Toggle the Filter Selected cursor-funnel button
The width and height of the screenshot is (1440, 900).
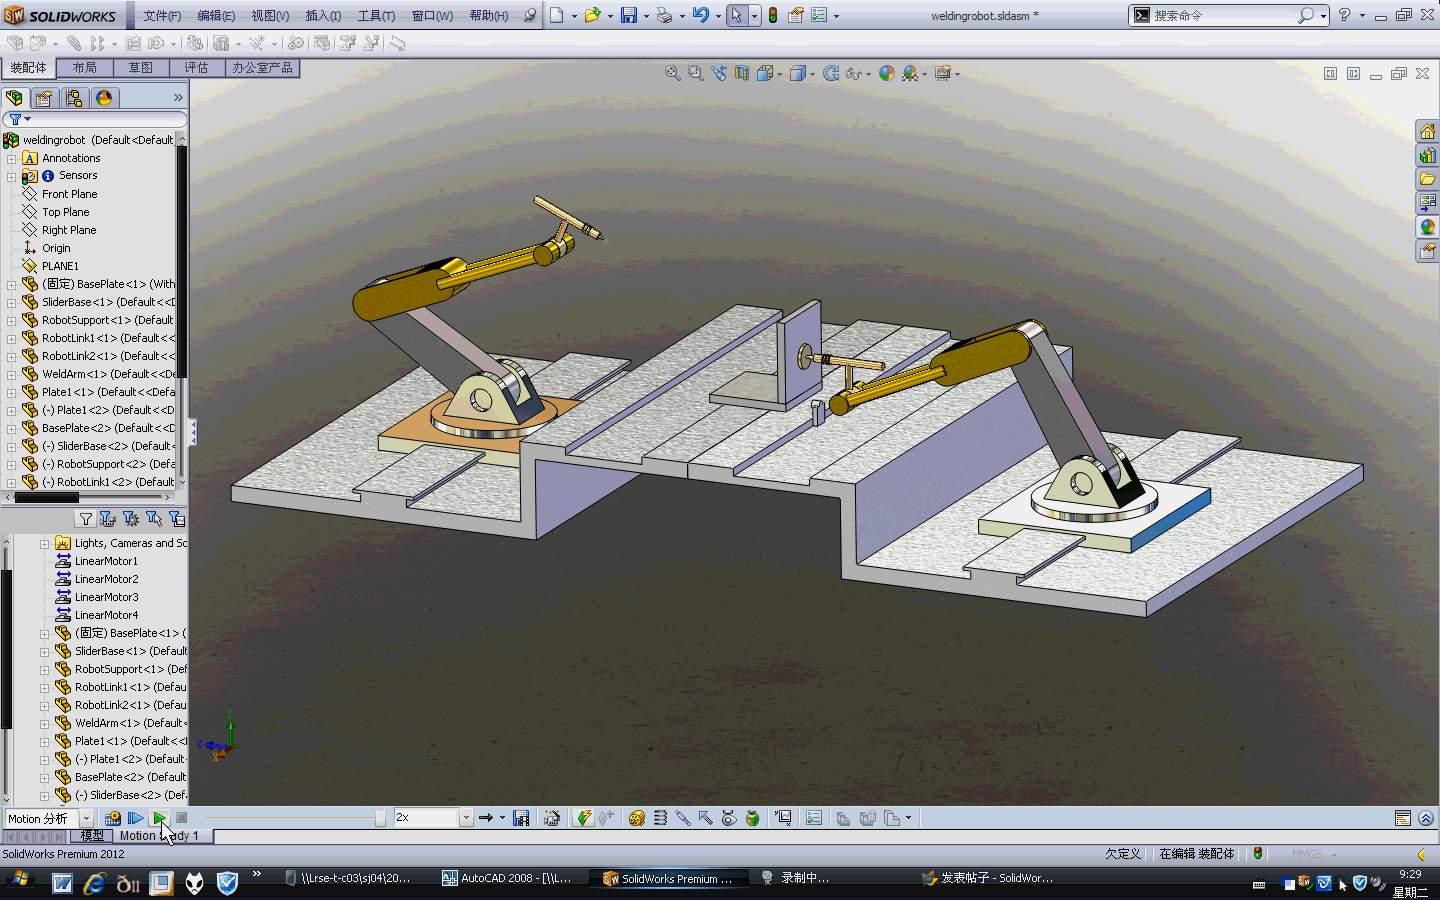tap(154, 519)
